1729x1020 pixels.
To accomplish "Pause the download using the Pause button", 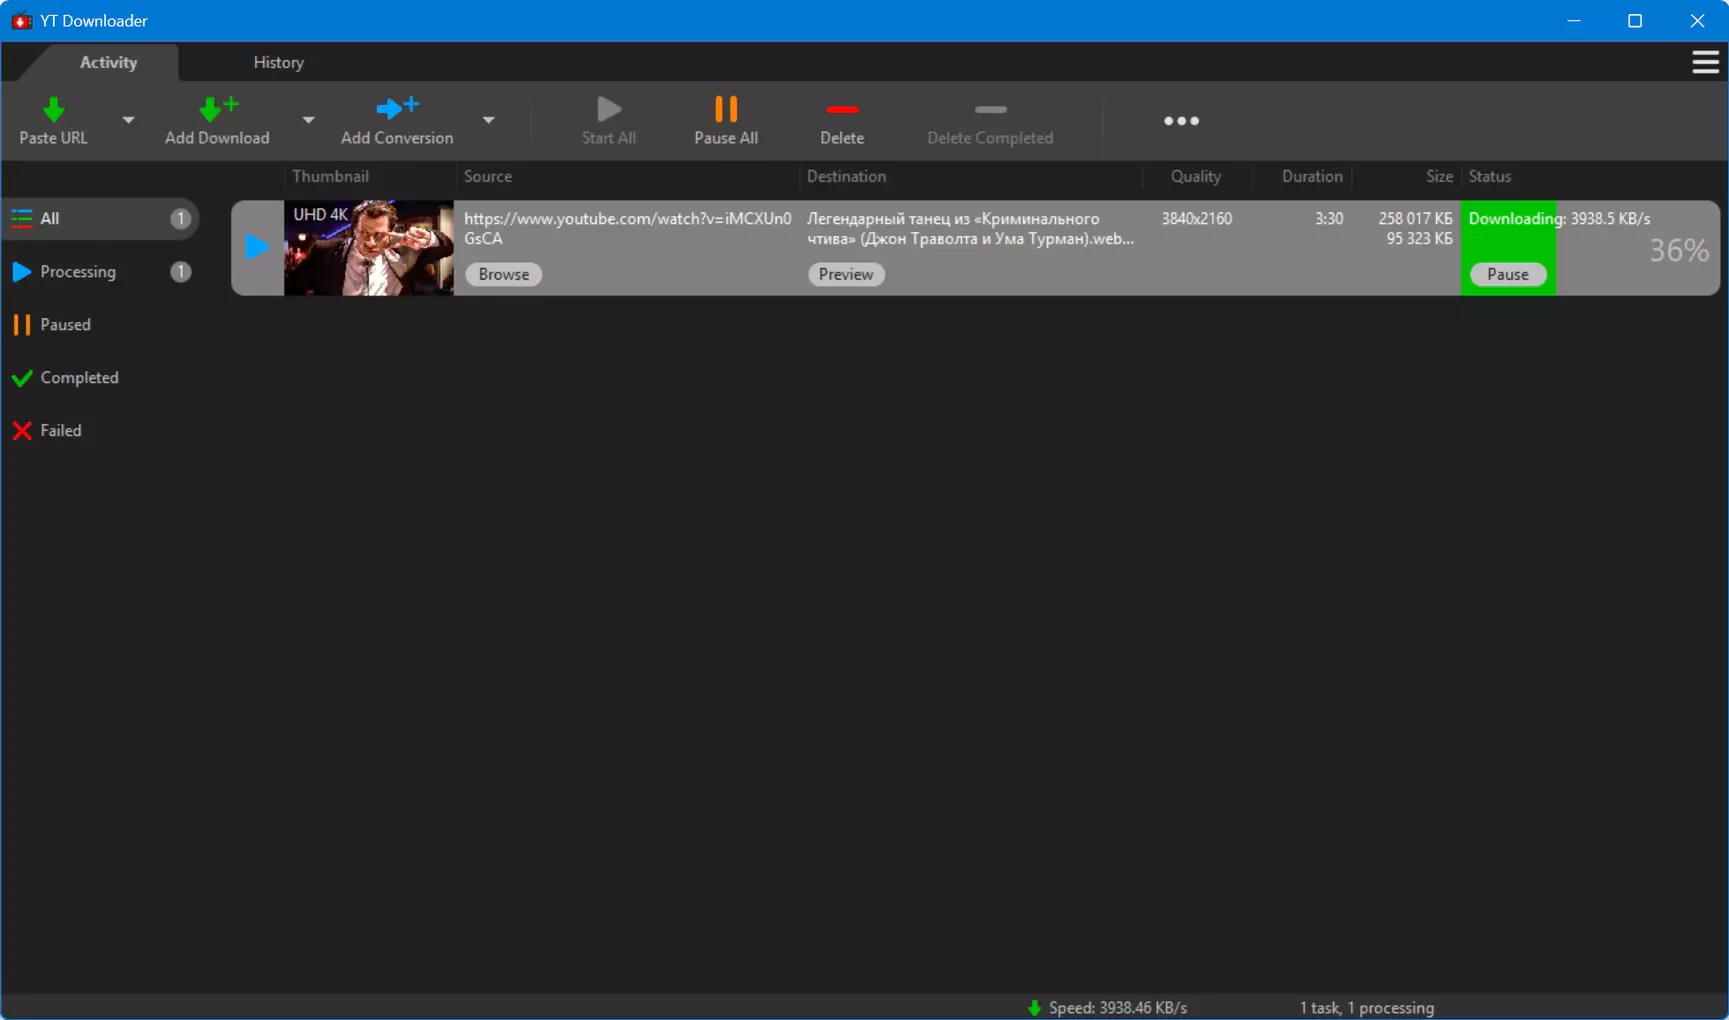I will 1507,274.
